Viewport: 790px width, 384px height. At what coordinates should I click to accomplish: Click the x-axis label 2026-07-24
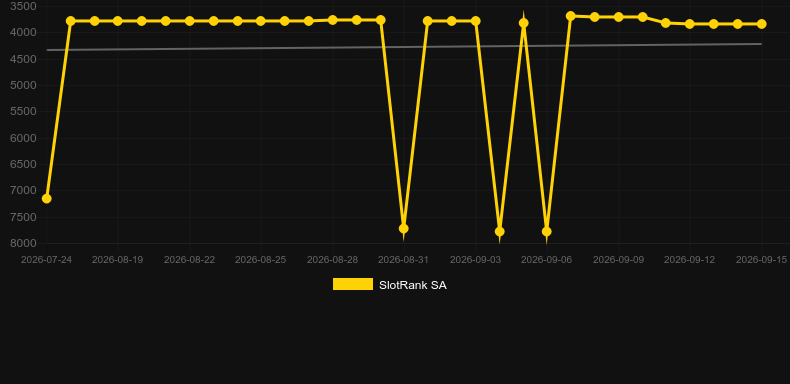click(x=46, y=260)
